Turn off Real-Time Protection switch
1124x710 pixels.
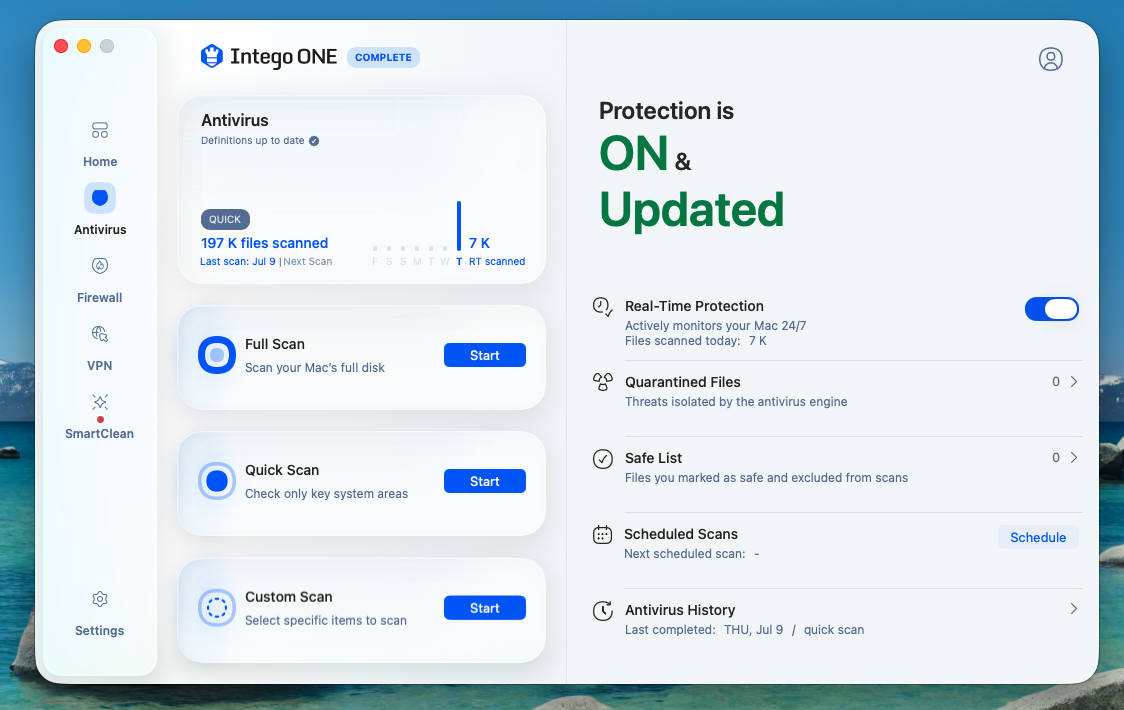point(1052,309)
